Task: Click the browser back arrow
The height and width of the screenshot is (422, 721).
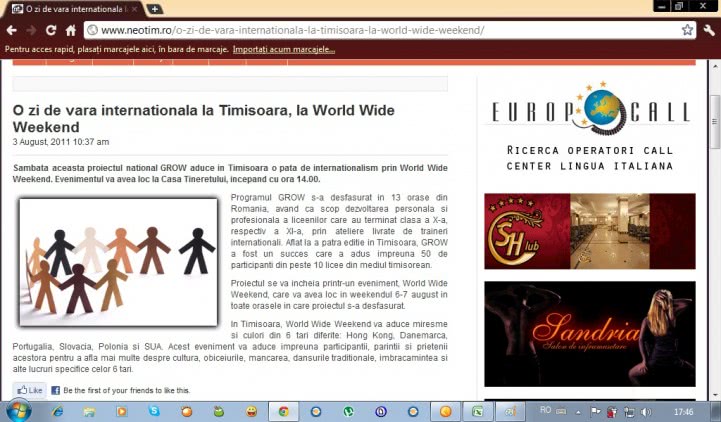Action: tap(12, 30)
